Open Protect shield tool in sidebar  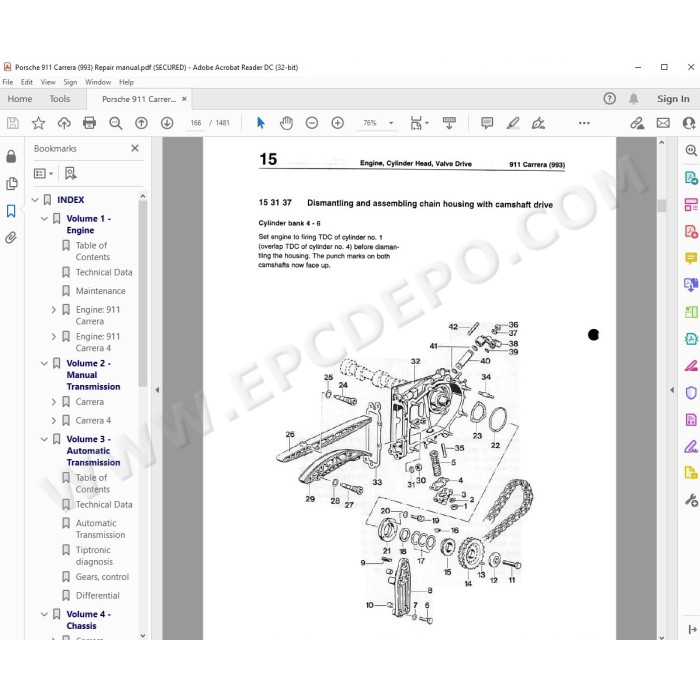(691, 393)
